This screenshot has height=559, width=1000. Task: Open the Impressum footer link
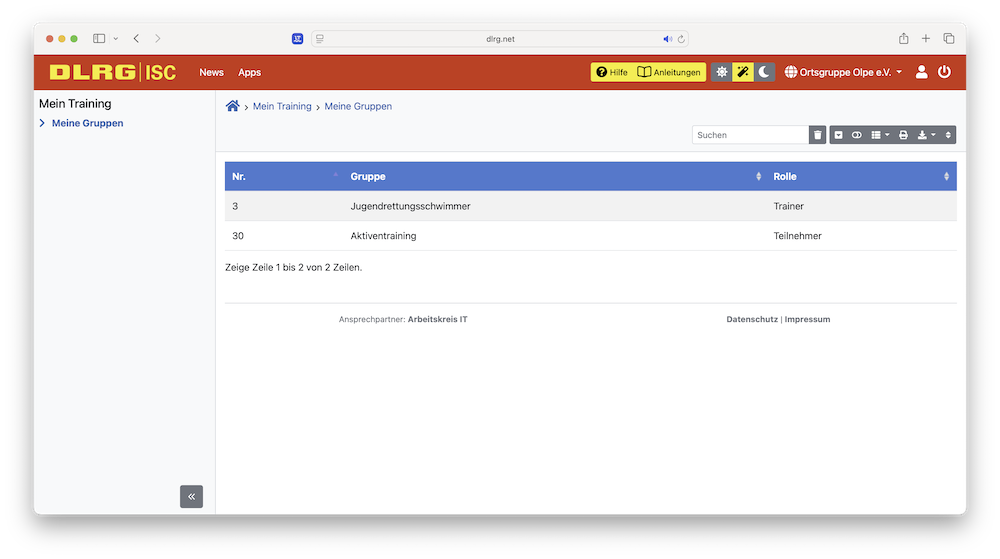[807, 319]
